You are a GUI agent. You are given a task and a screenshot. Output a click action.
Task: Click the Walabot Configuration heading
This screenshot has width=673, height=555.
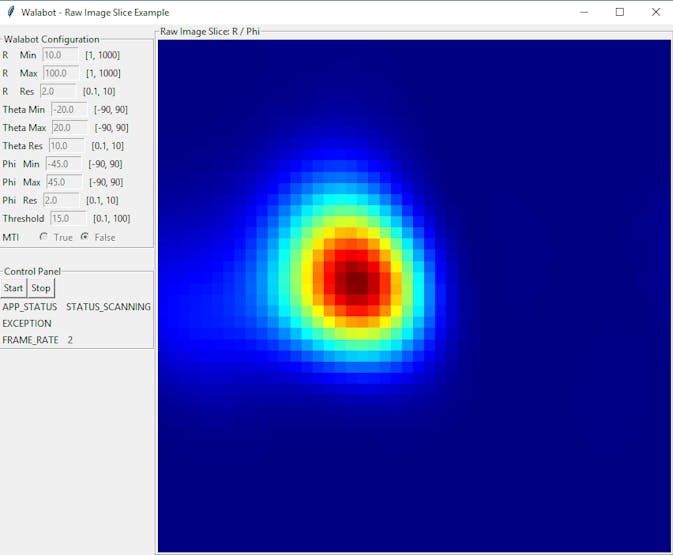pos(52,39)
